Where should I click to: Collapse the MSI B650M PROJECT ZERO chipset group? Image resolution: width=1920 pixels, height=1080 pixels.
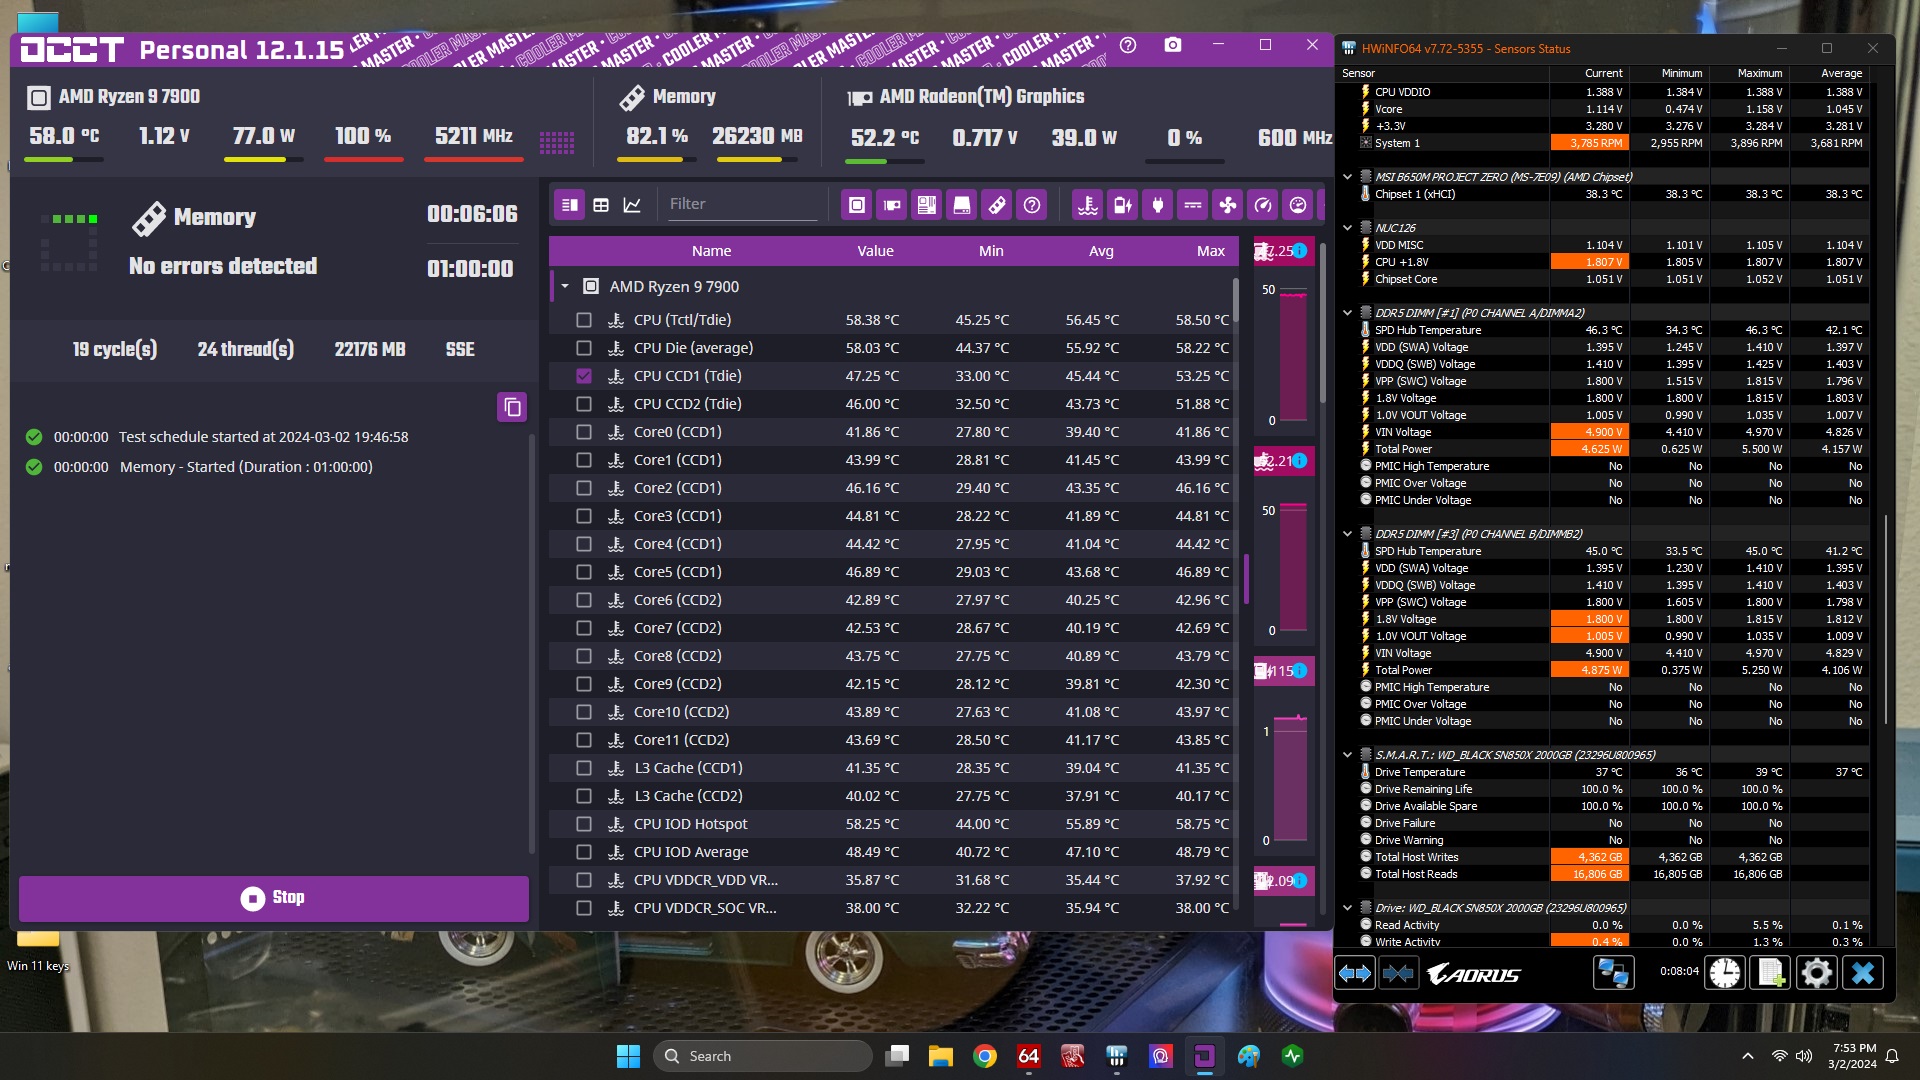pos(1347,177)
